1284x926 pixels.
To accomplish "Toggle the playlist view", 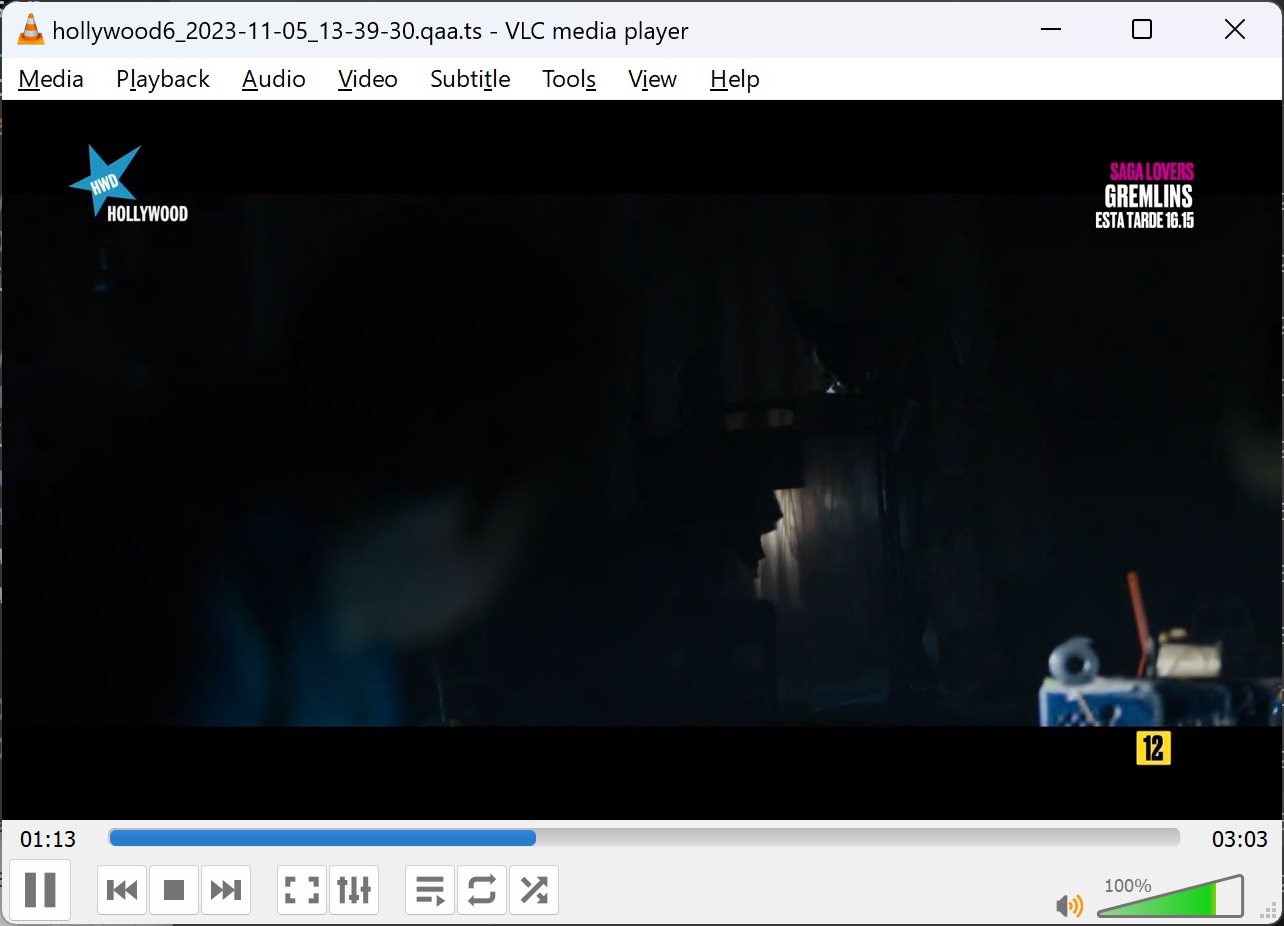I will 430,890.
